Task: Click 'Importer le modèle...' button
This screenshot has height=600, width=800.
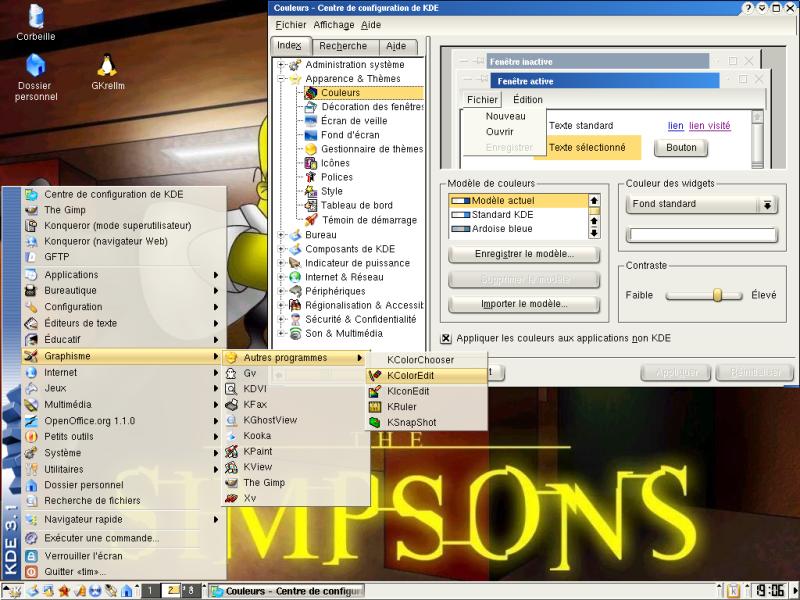Action: (523, 304)
